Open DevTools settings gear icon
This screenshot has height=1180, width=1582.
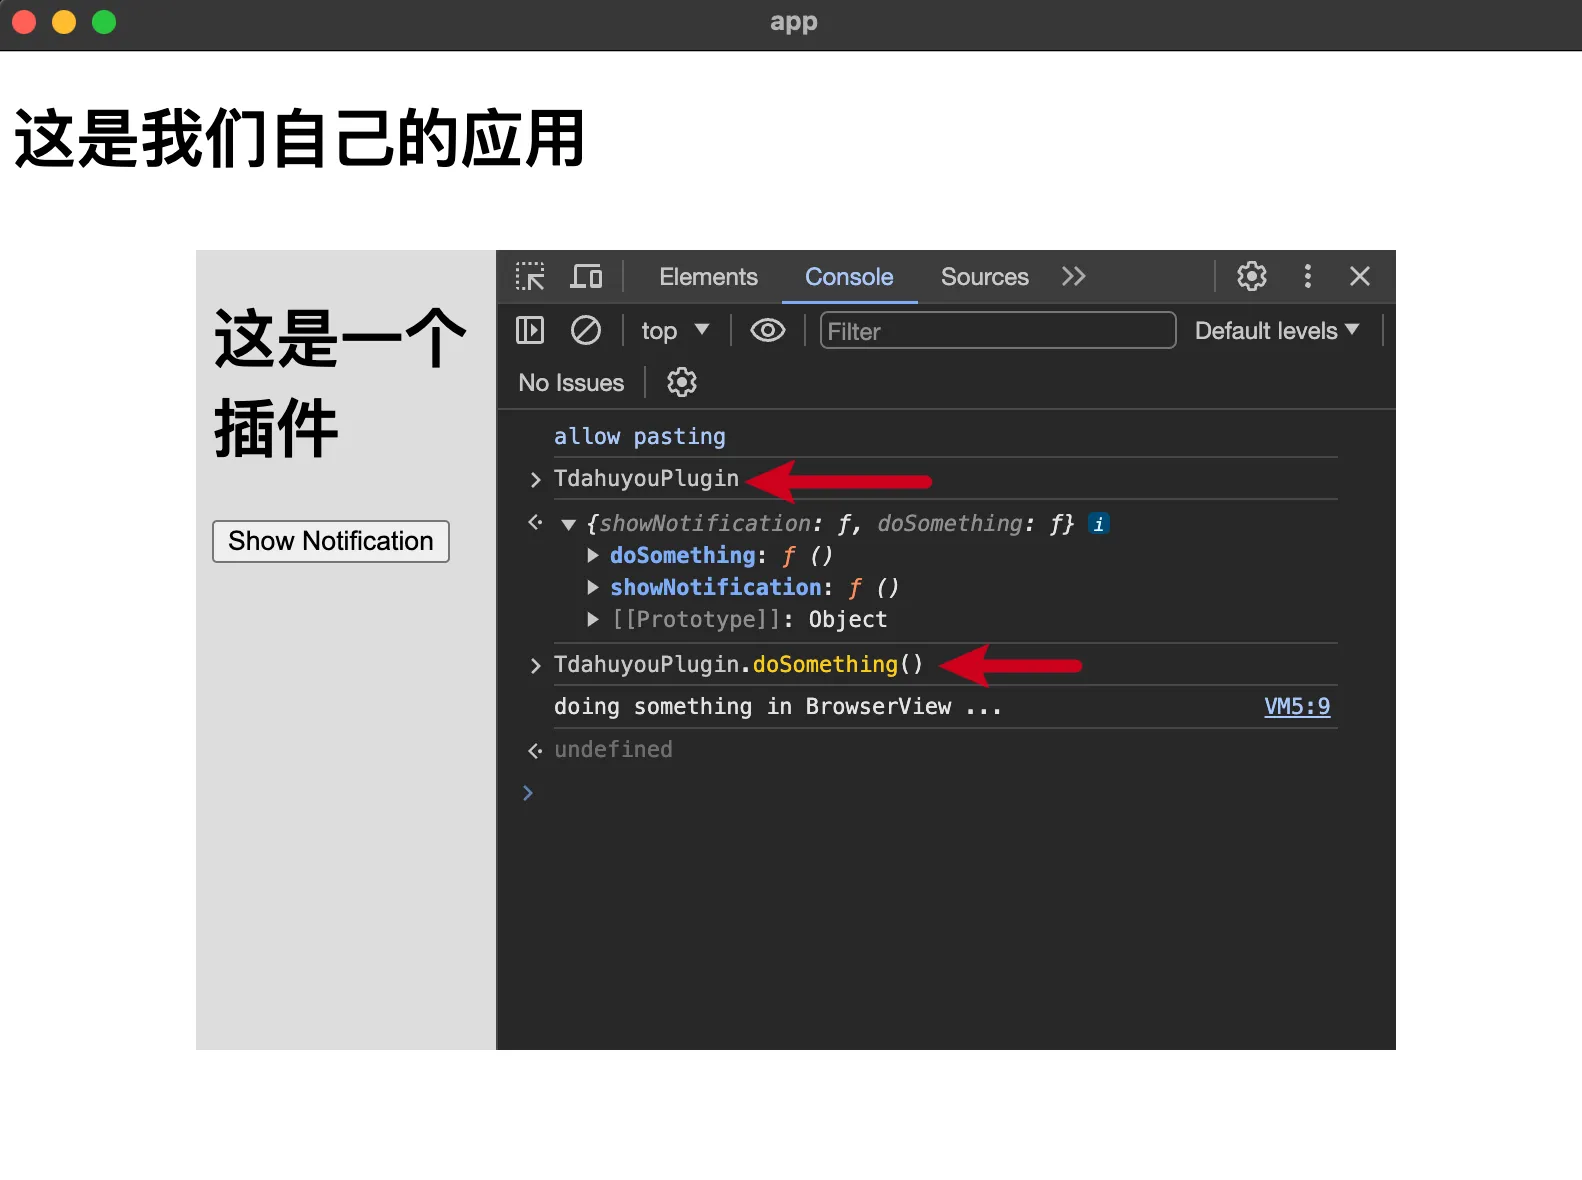coord(1251,277)
